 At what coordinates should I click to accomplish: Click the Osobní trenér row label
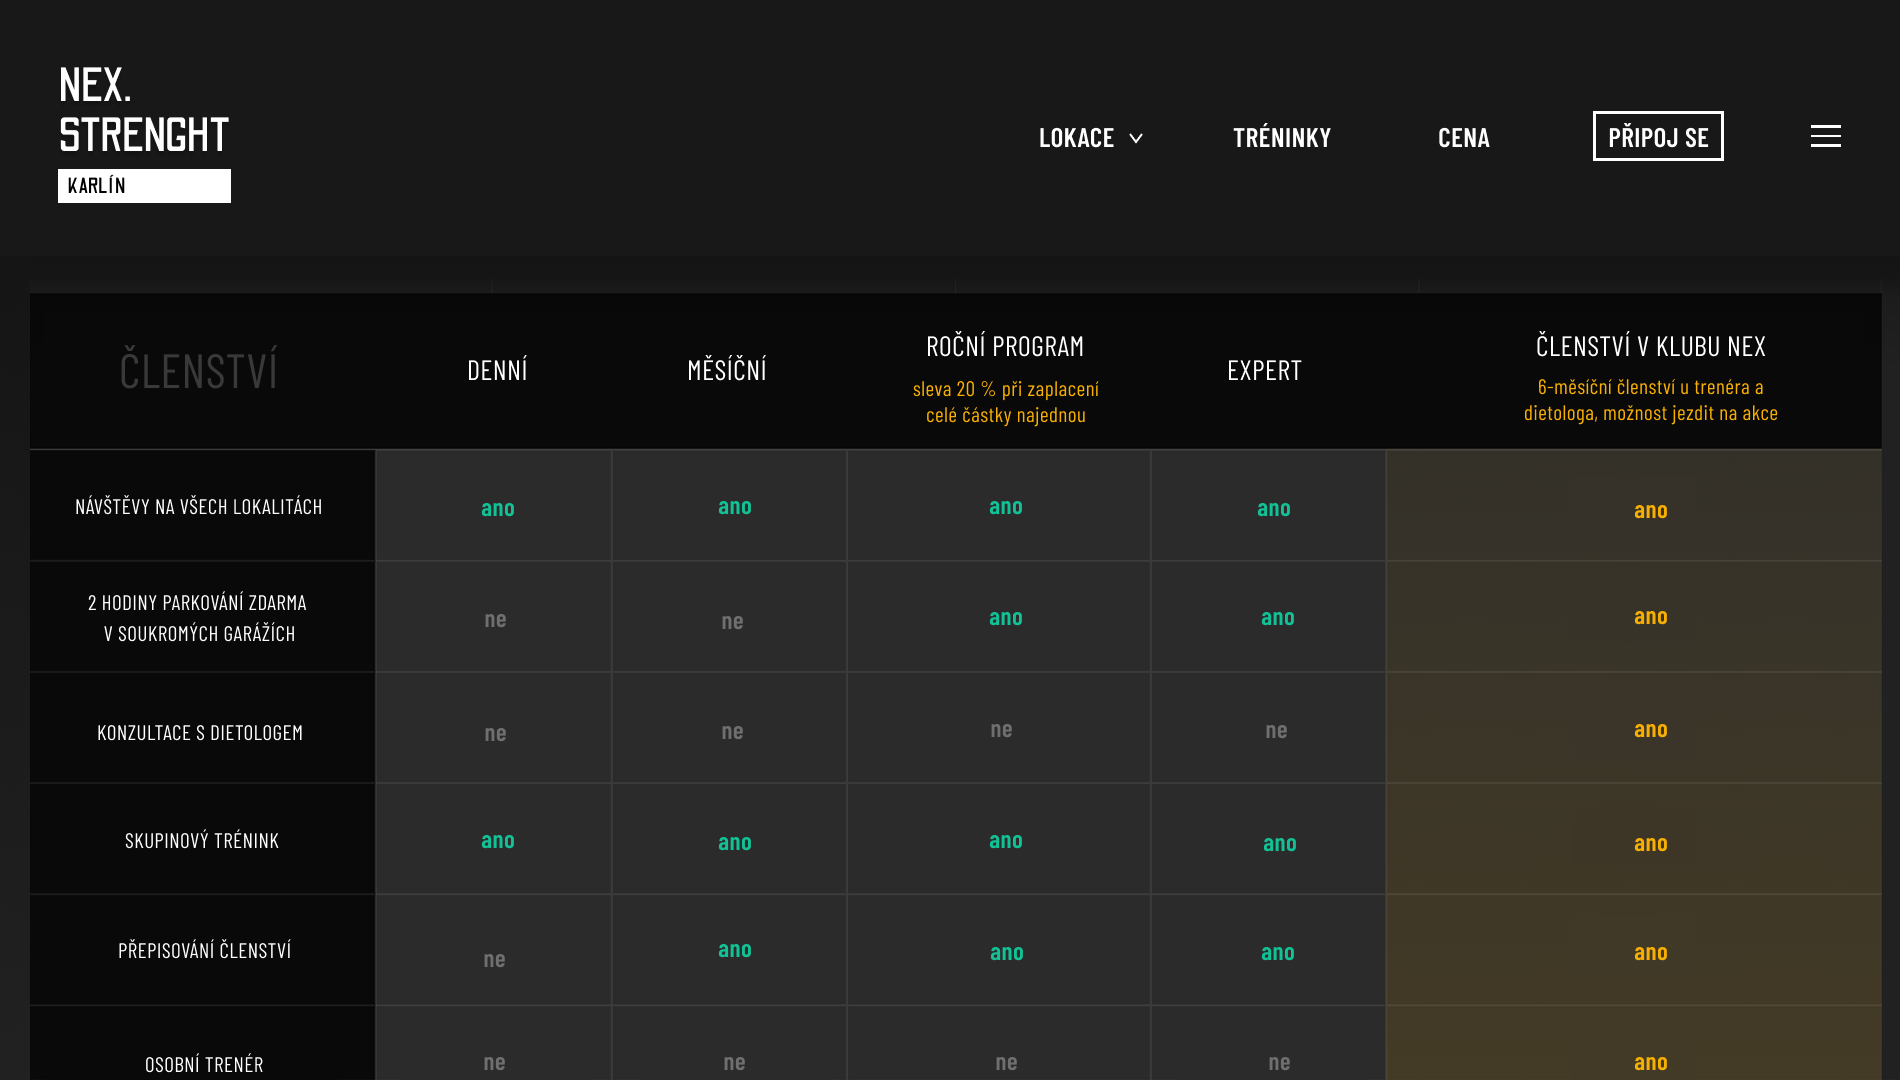pyautogui.click(x=204, y=1064)
